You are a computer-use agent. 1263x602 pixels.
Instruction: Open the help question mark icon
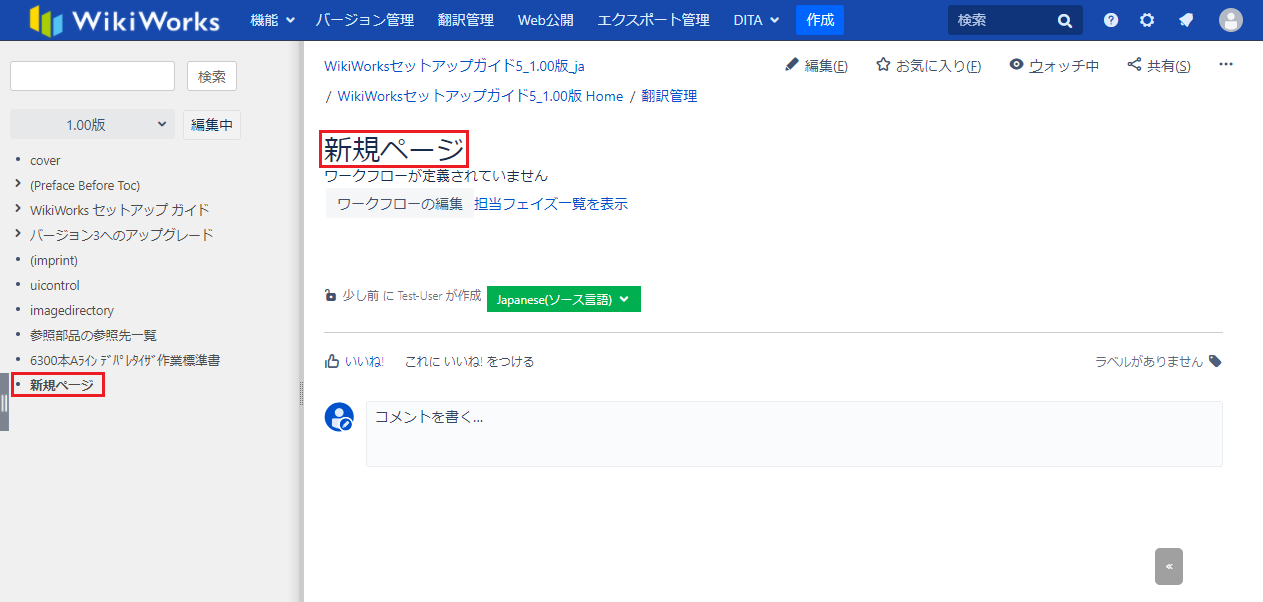tap(1111, 20)
